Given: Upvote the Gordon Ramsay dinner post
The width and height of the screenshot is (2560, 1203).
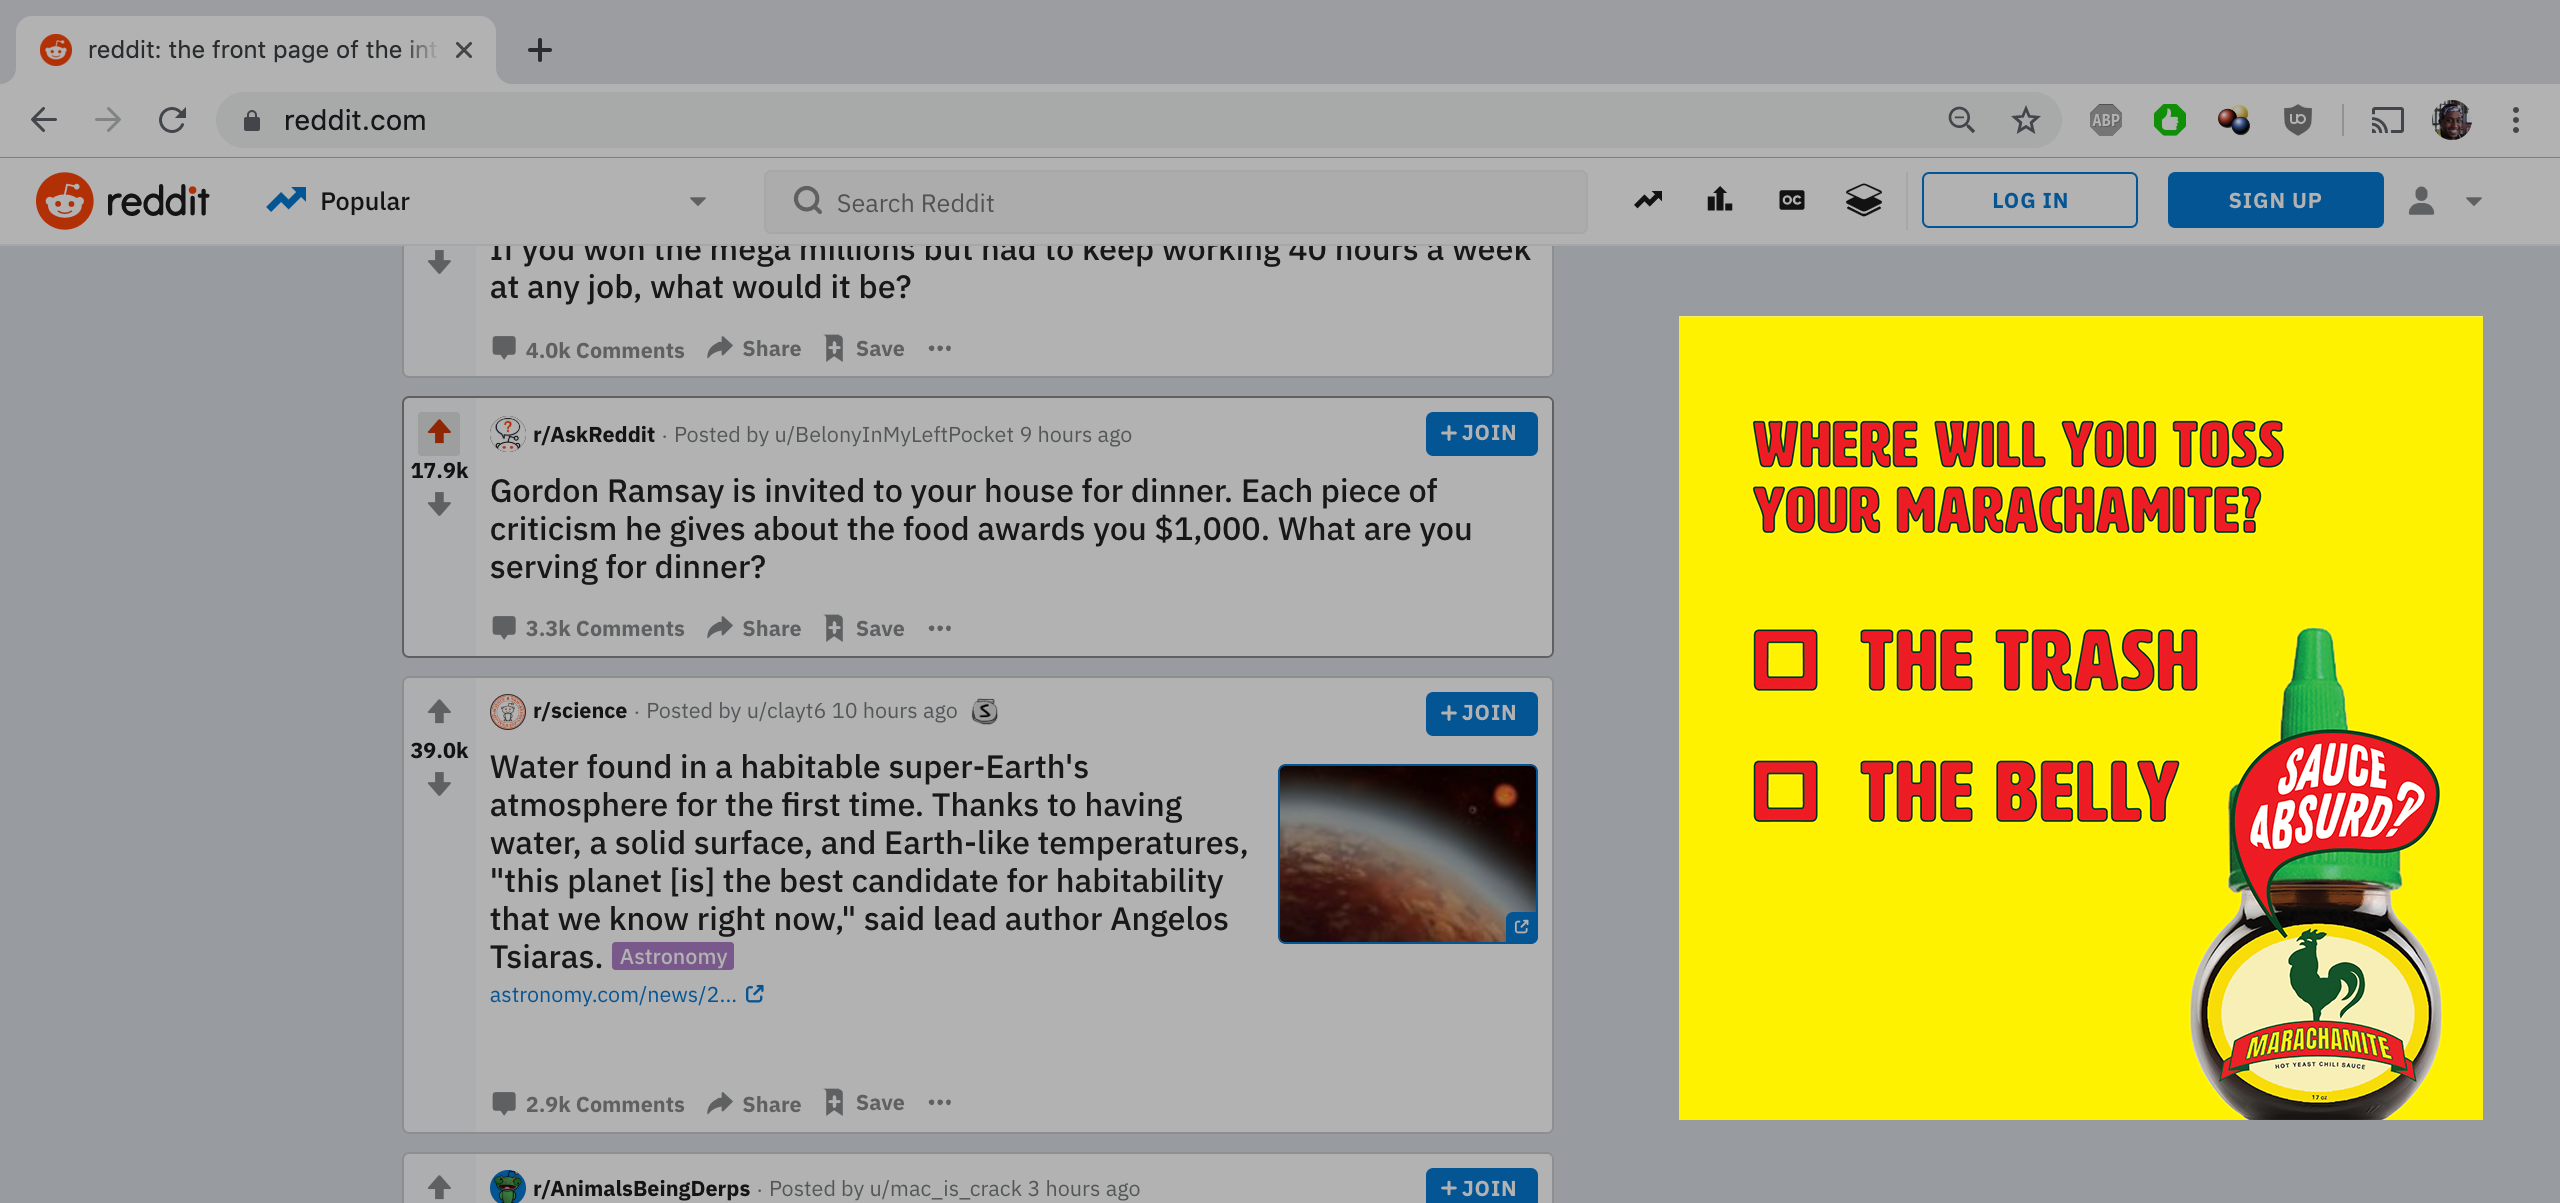Looking at the screenshot, I should click(x=439, y=431).
